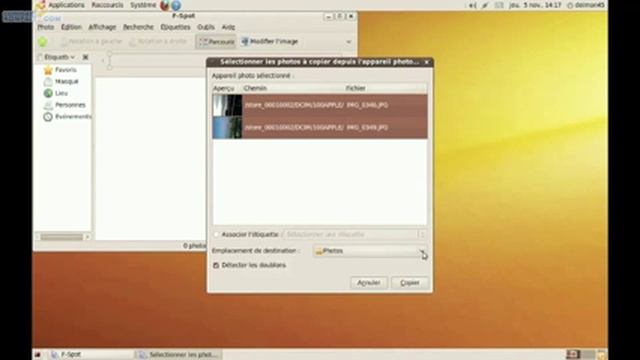Viewport: 640px width, 360px height.
Task: Click the timeline slider in F-Spot
Action: point(109,61)
